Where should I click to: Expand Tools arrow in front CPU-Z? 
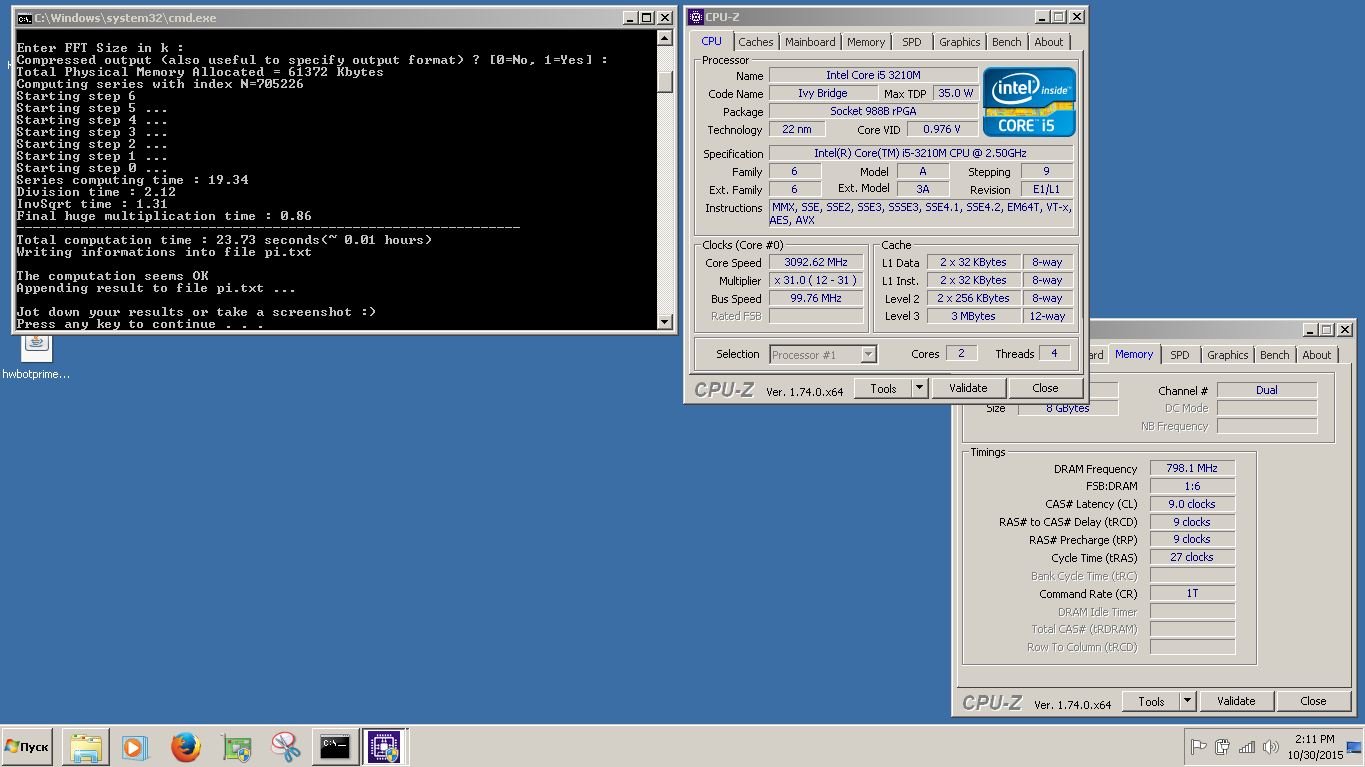(920, 388)
